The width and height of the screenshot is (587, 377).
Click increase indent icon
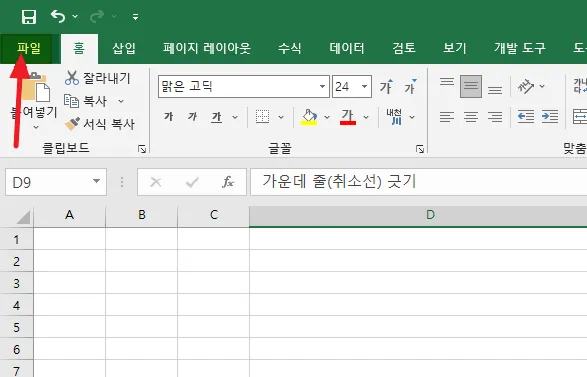pyautogui.click(x=550, y=117)
